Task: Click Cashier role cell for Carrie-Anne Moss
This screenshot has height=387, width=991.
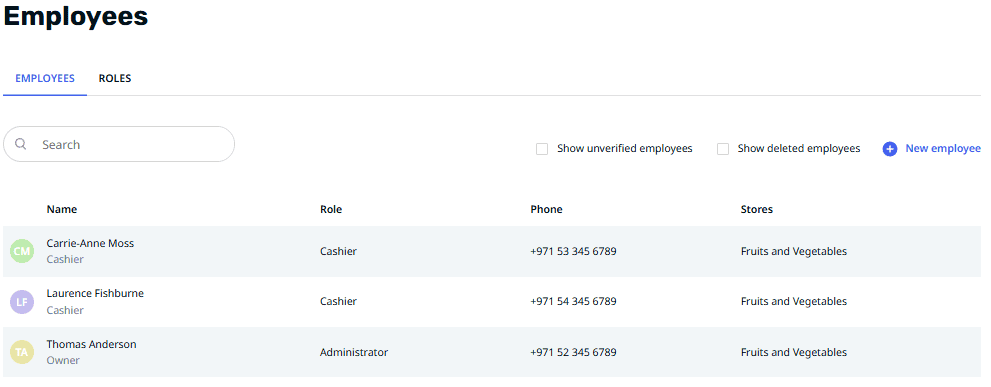Action: click(339, 252)
